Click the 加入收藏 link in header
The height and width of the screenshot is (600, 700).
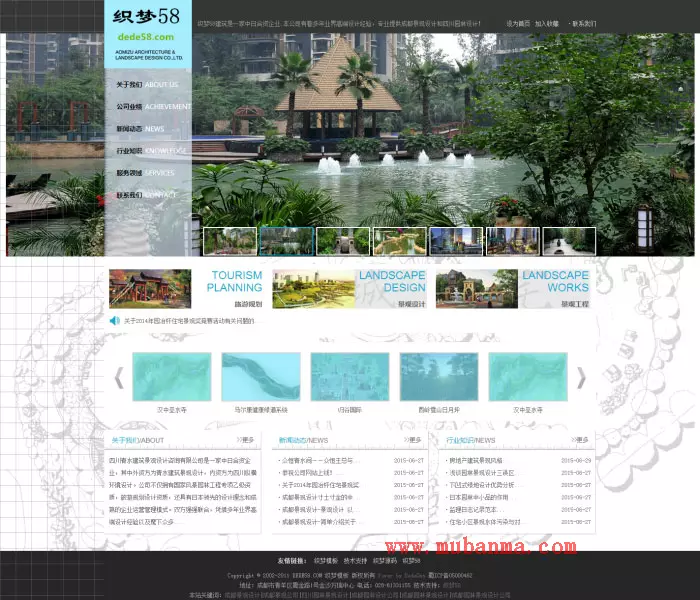(547, 23)
